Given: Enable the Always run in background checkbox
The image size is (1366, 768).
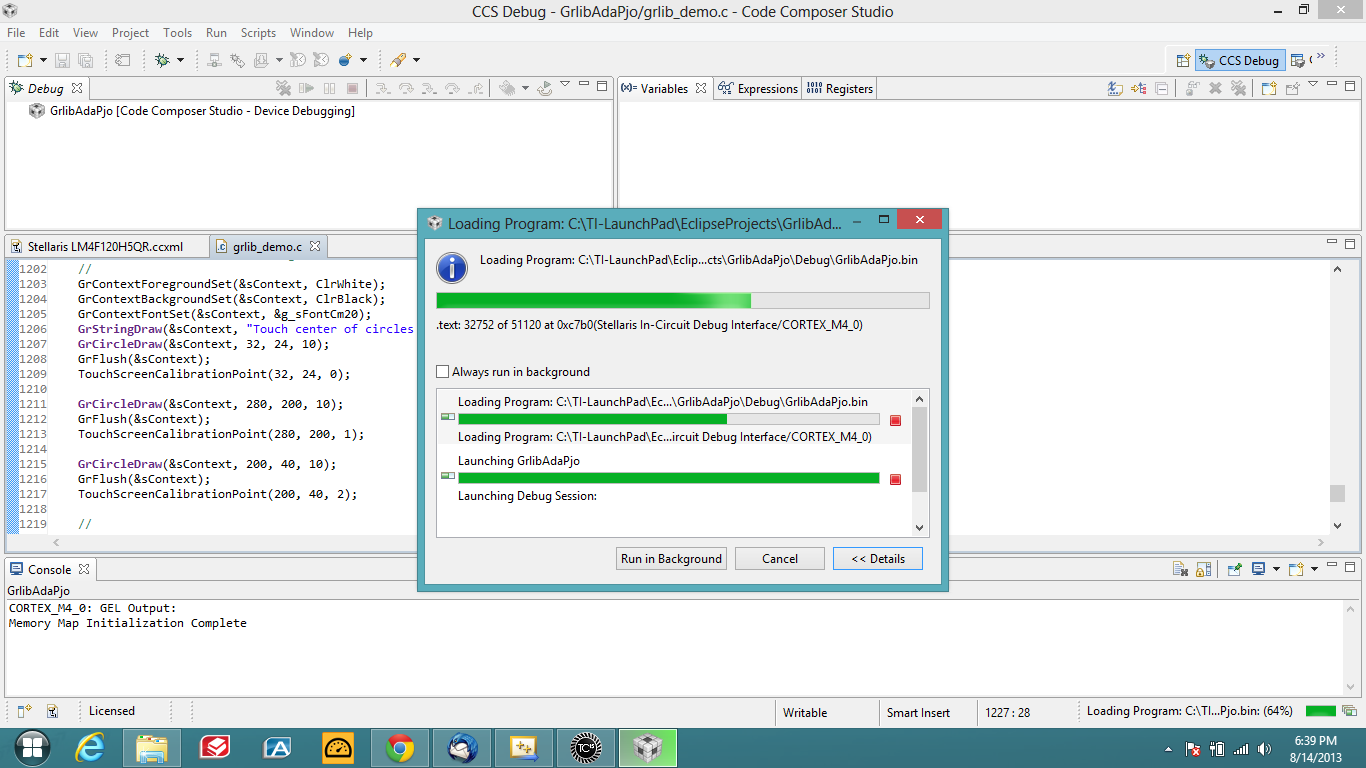Looking at the screenshot, I should pos(443,372).
